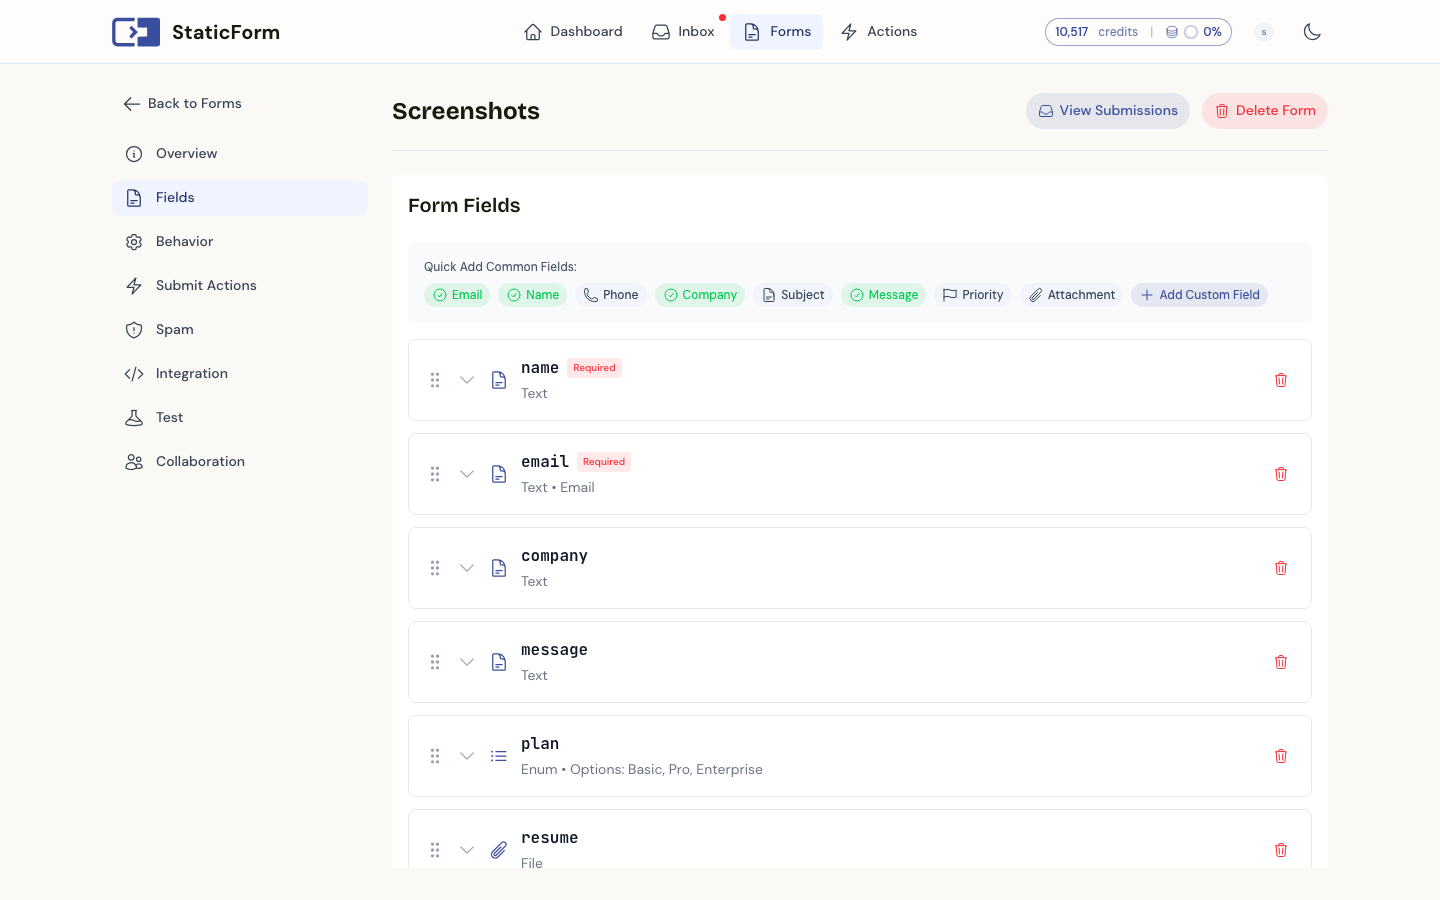Click the Screenshots form title

[466, 111]
